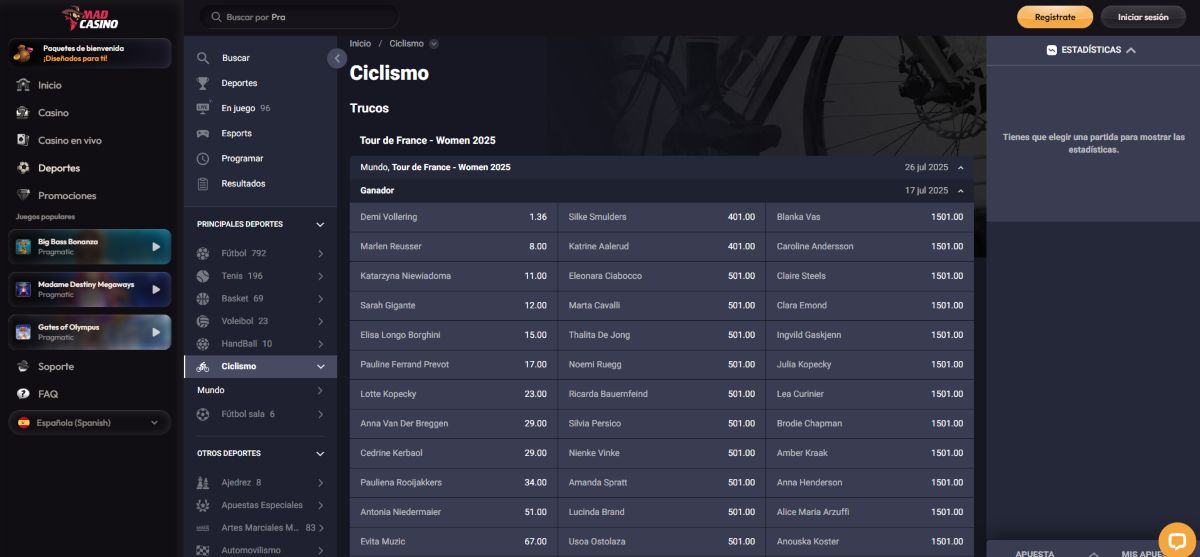Click the Iniciar sesión button
The height and width of the screenshot is (557, 1200).
pyautogui.click(x=1142, y=17)
